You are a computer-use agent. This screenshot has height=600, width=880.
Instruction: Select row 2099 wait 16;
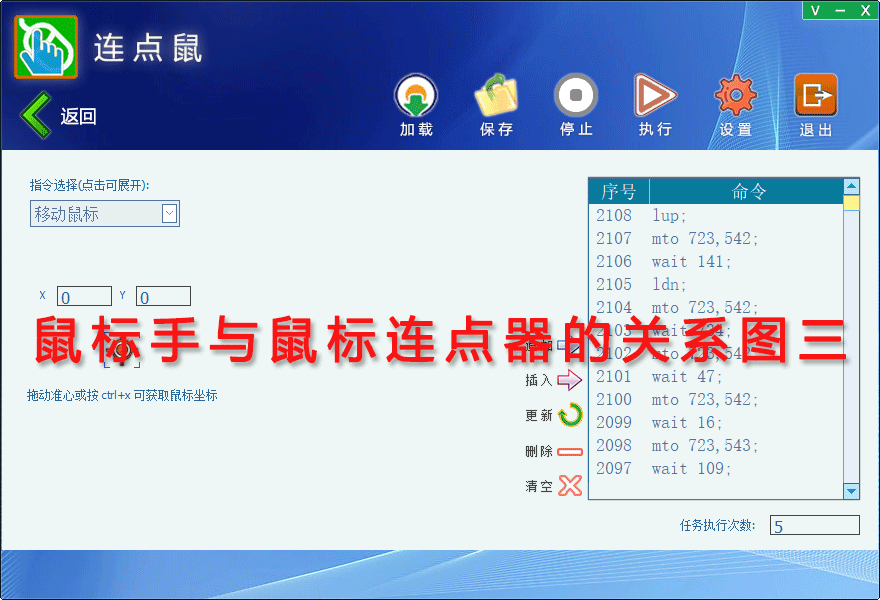[716, 423]
